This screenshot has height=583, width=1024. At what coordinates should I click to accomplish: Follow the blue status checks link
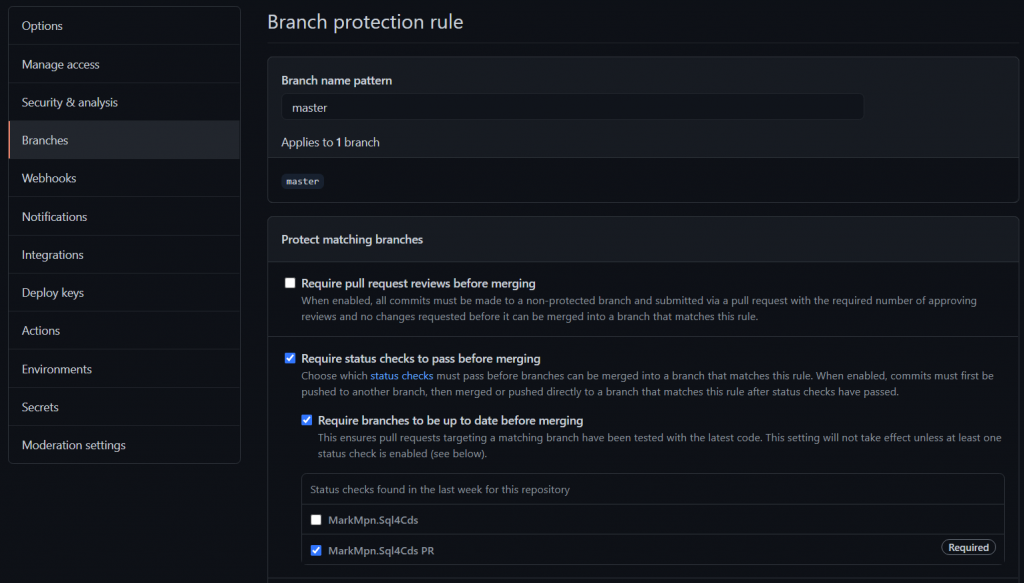tap(401, 376)
